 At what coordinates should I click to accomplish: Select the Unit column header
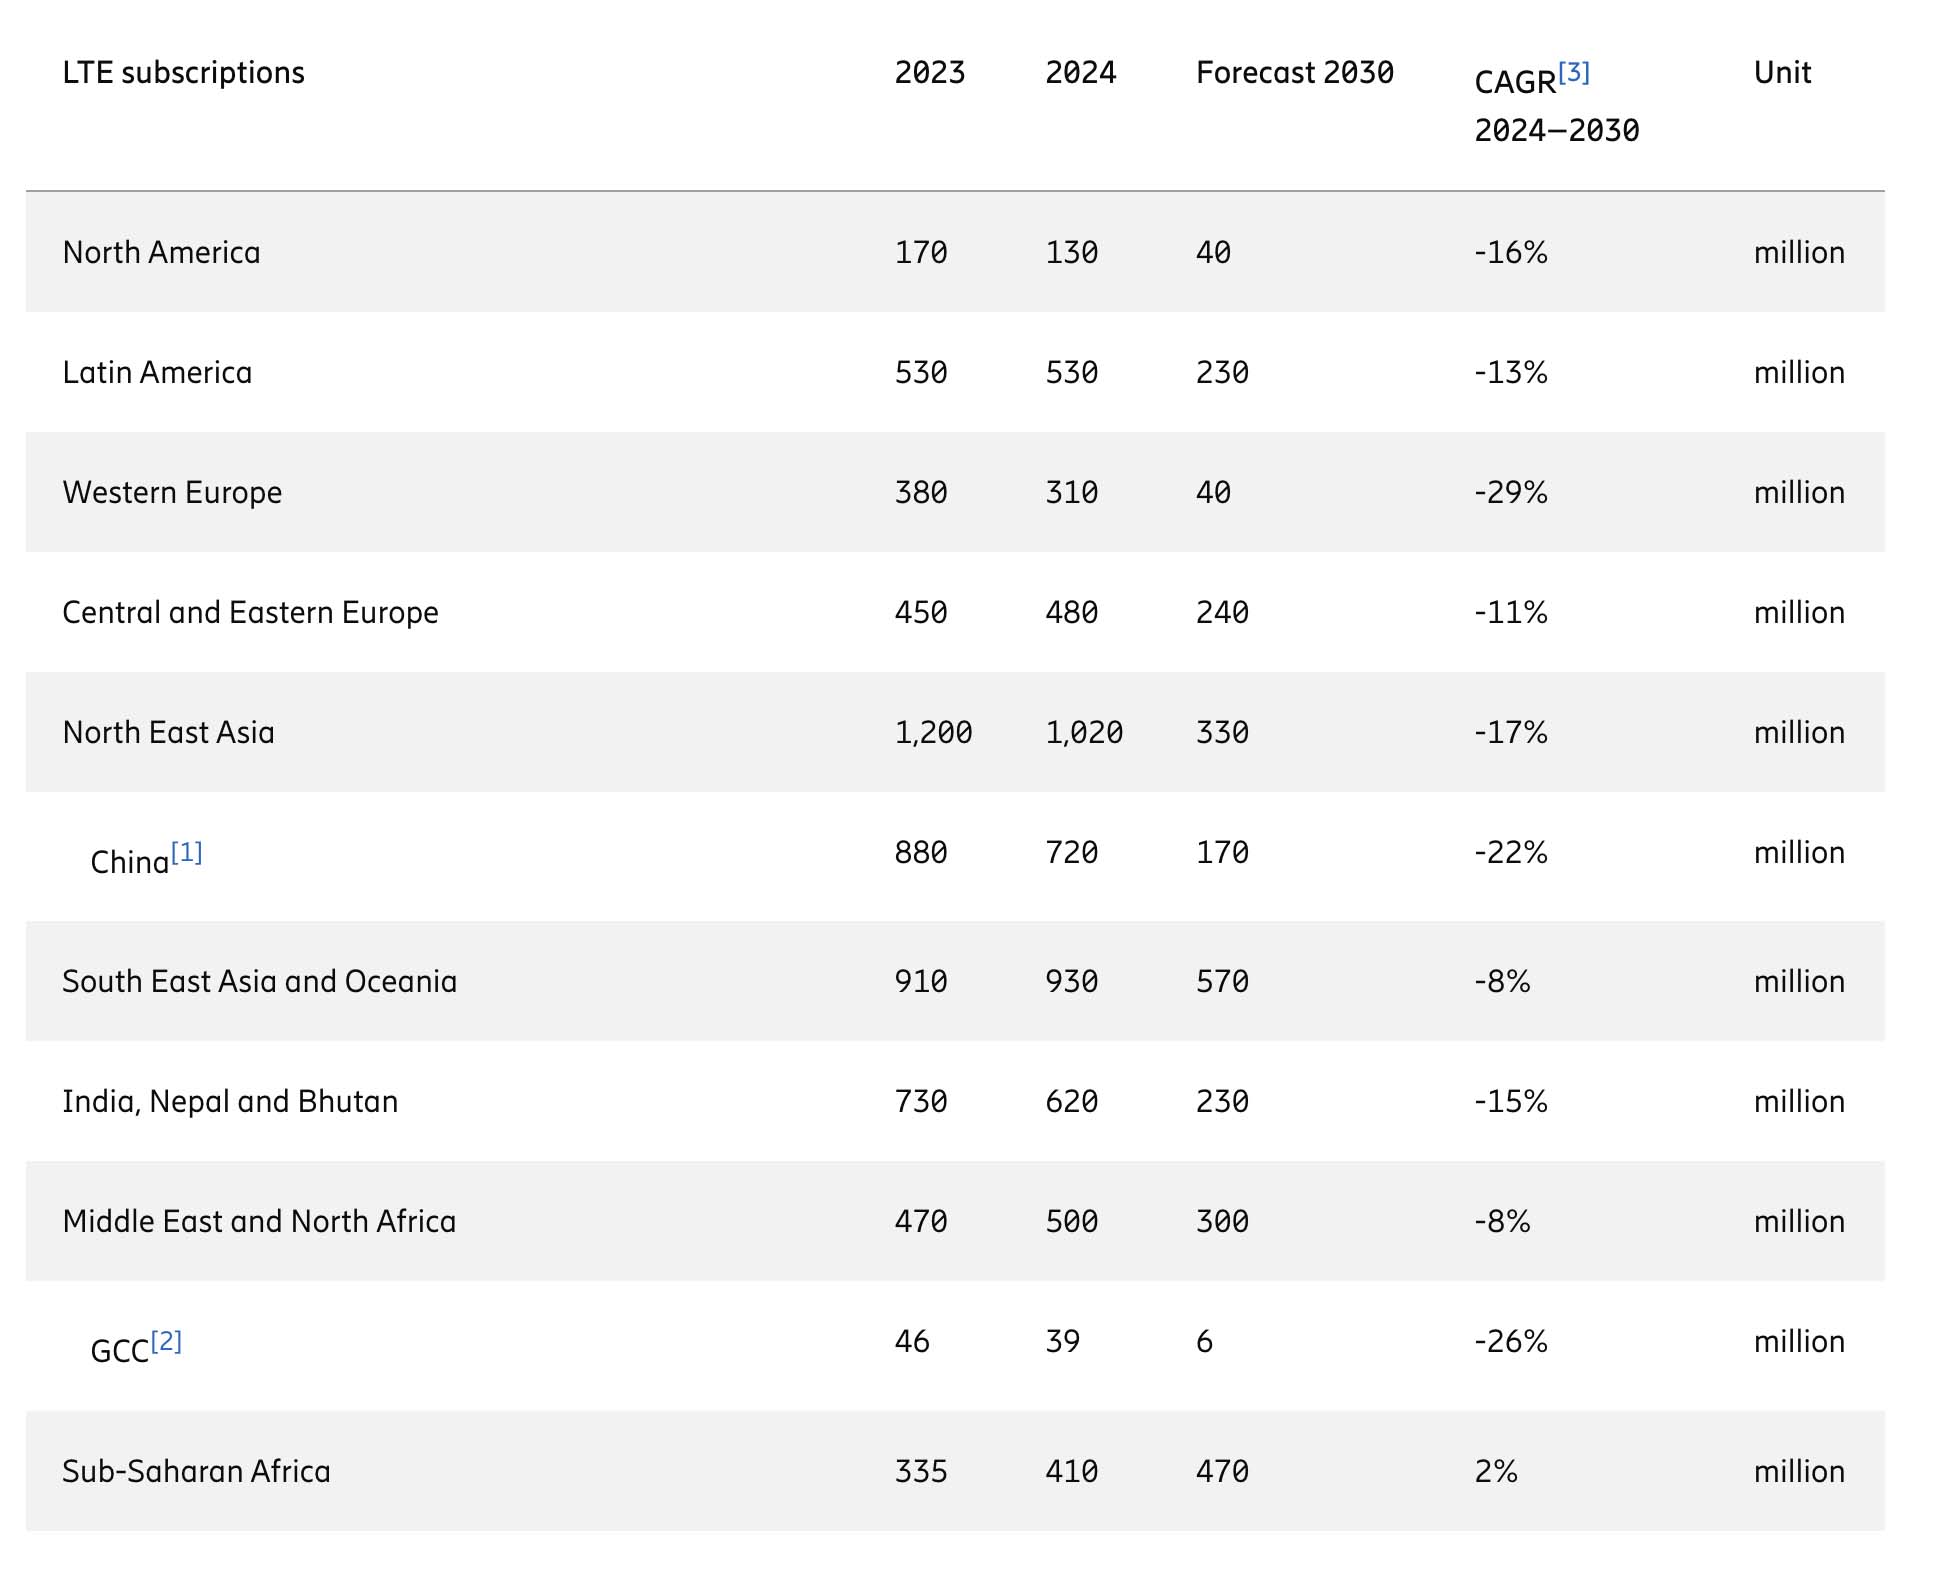click(1783, 73)
